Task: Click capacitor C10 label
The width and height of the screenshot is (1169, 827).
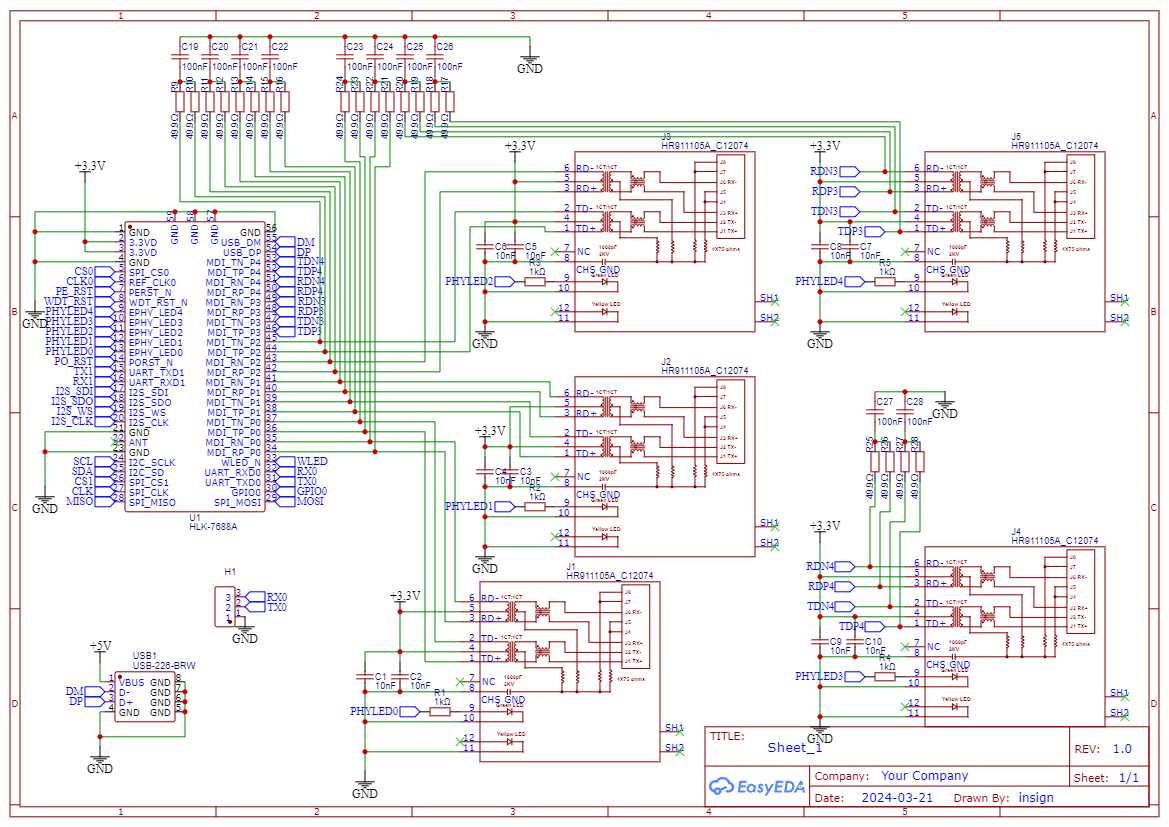Action: (873, 641)
